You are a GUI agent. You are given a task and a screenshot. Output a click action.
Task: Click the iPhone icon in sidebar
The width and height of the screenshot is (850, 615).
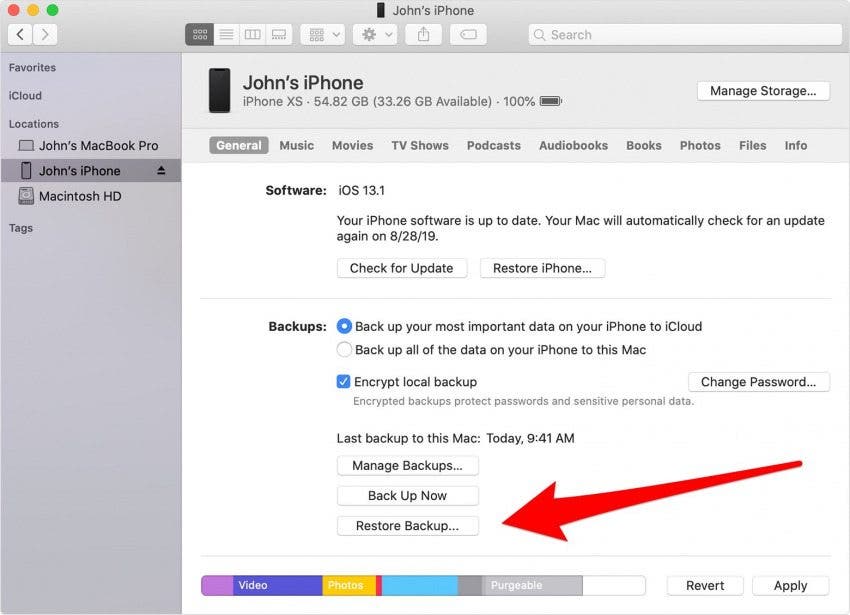coord(26,170)
